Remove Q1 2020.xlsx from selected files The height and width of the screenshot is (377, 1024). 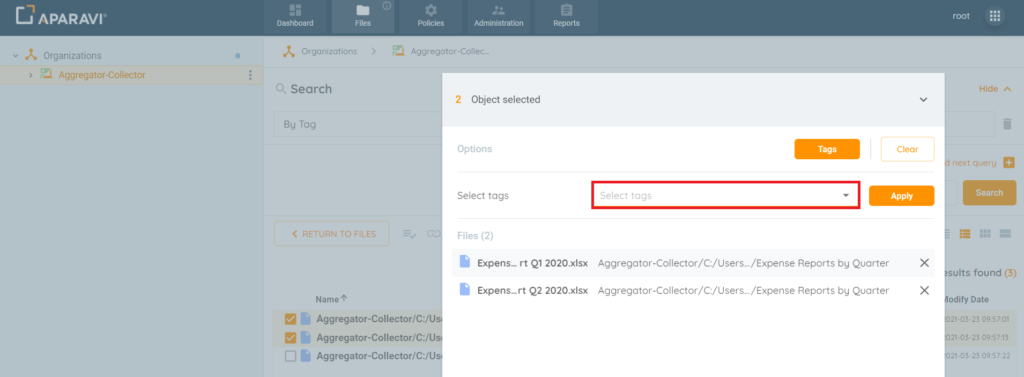(x=924, y=263)
